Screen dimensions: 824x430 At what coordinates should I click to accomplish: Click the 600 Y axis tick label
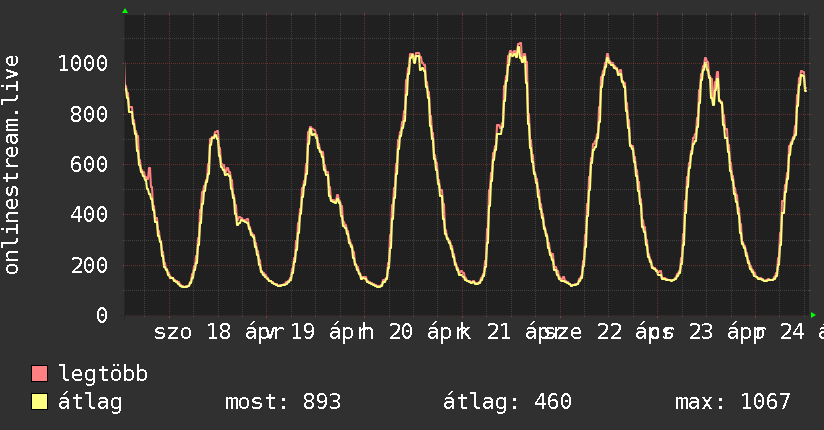pos(89,165)
